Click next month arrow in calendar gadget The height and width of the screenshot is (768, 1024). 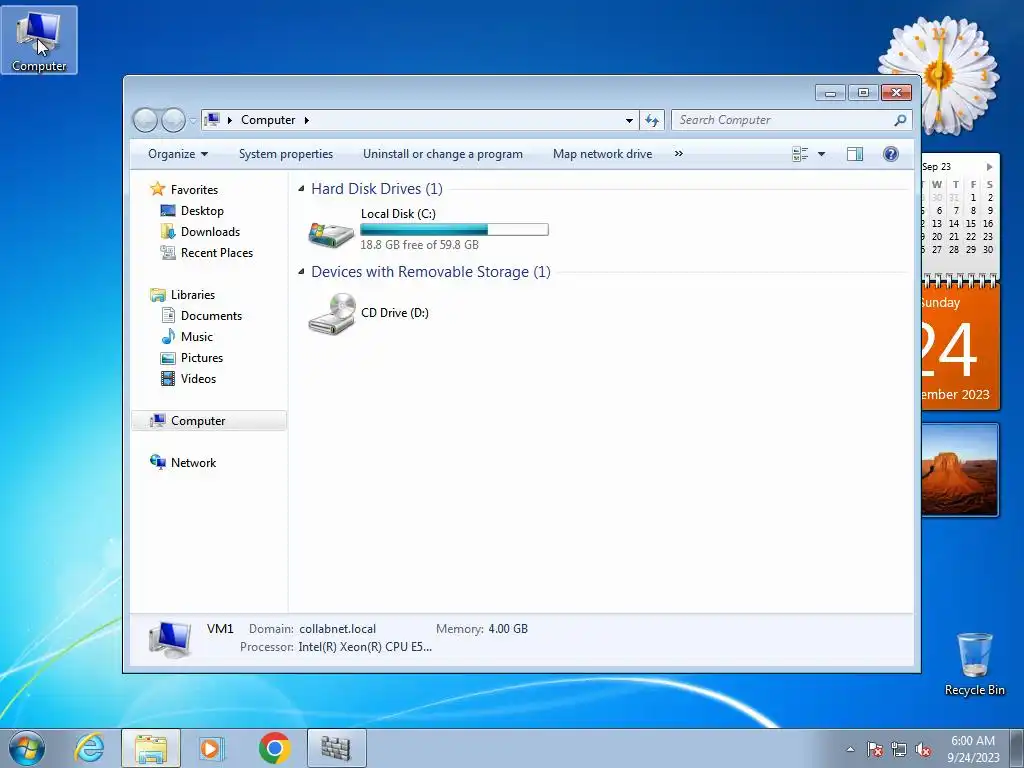pos(989,167)
